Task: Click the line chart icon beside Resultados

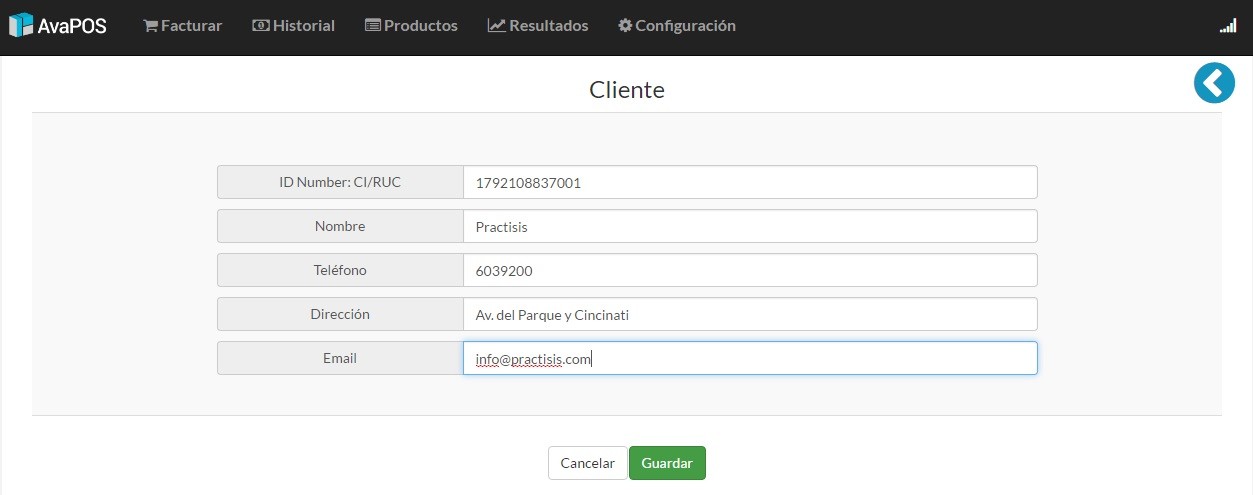Action: (496, 26)
